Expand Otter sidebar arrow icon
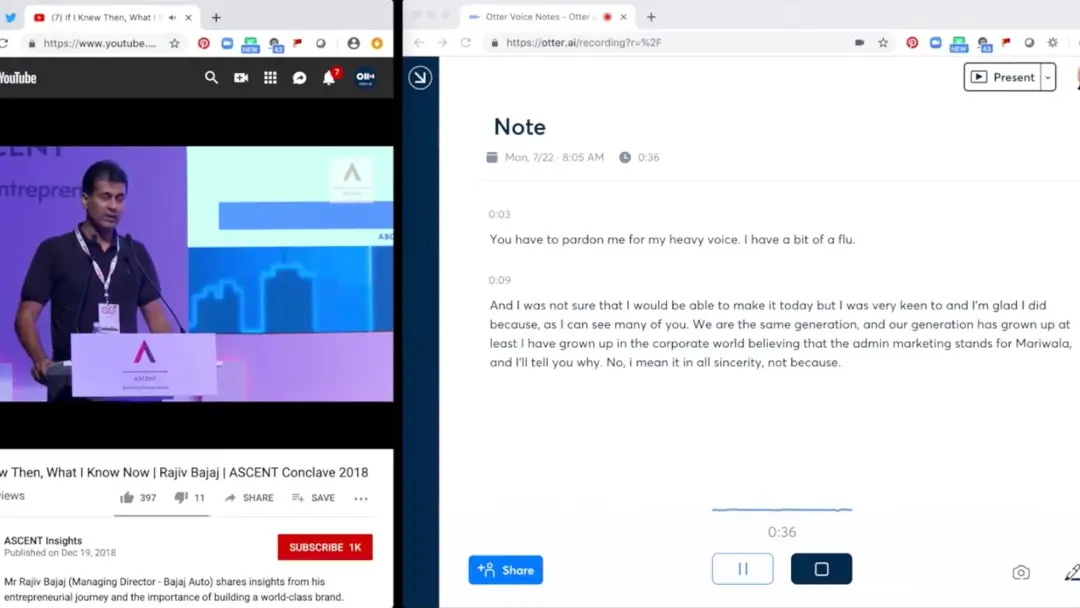The width and height of the screenshot is (1080, 608). (x=420, y=77)
